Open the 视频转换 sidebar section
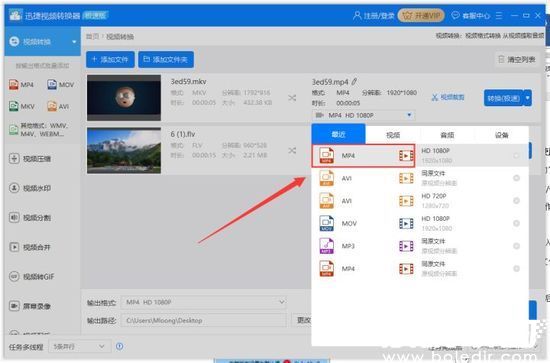 42,42
